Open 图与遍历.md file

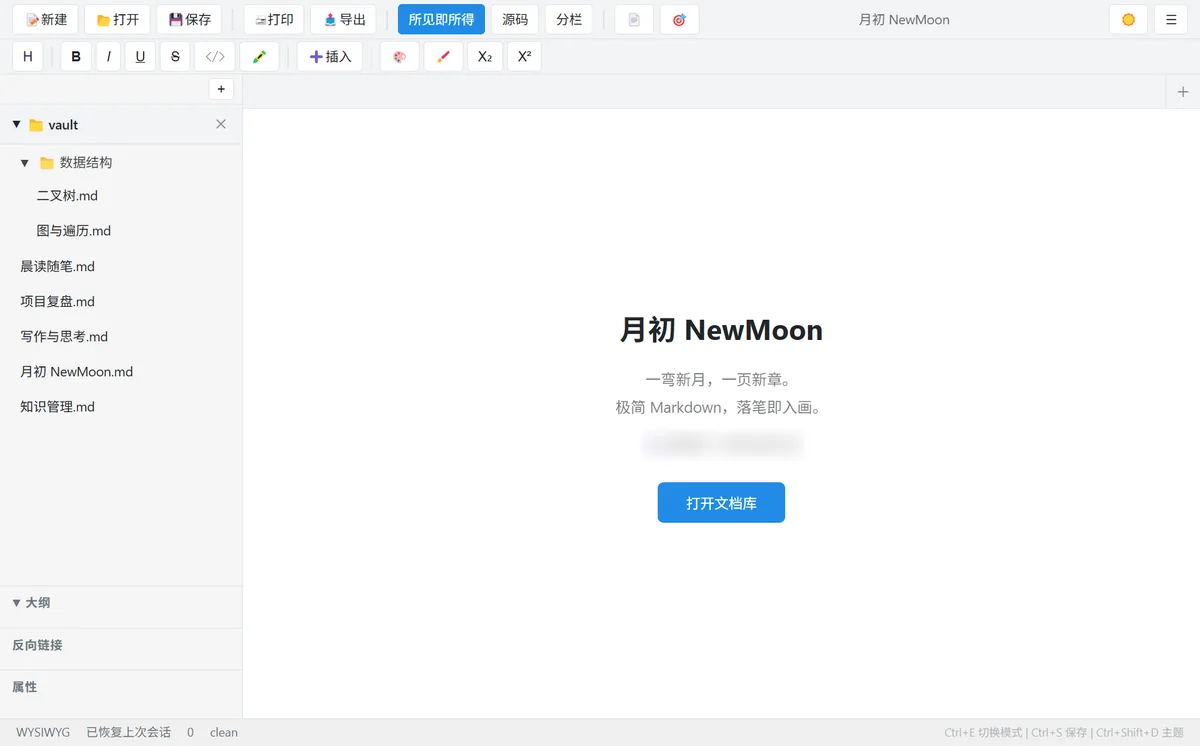(74, 231)
